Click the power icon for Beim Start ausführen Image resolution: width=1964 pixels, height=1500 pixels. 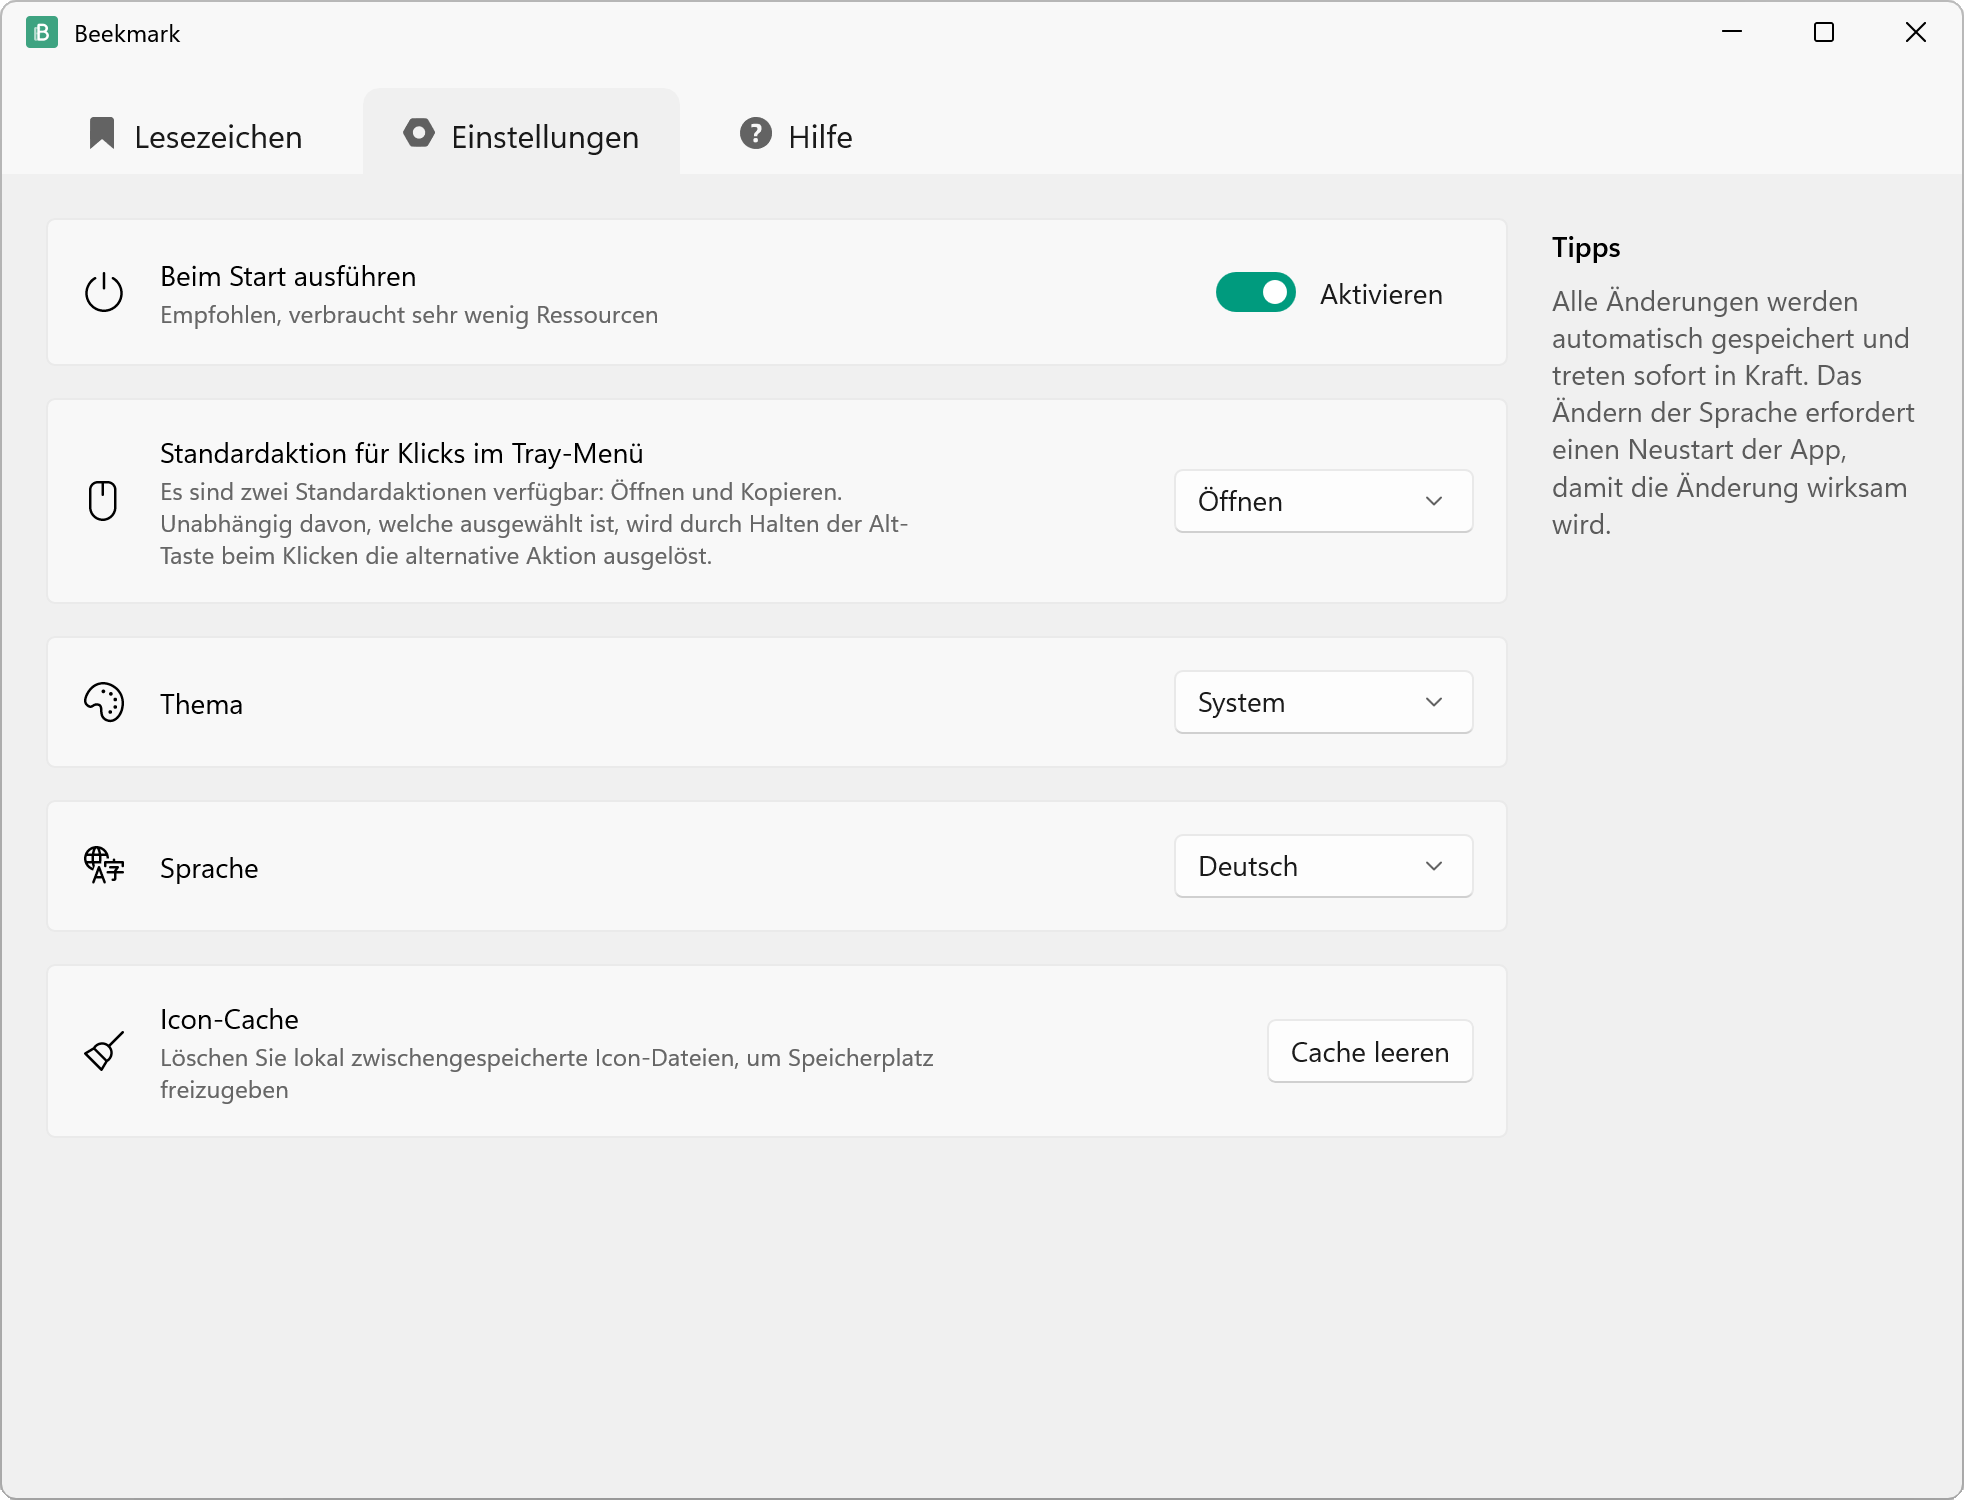104,293
